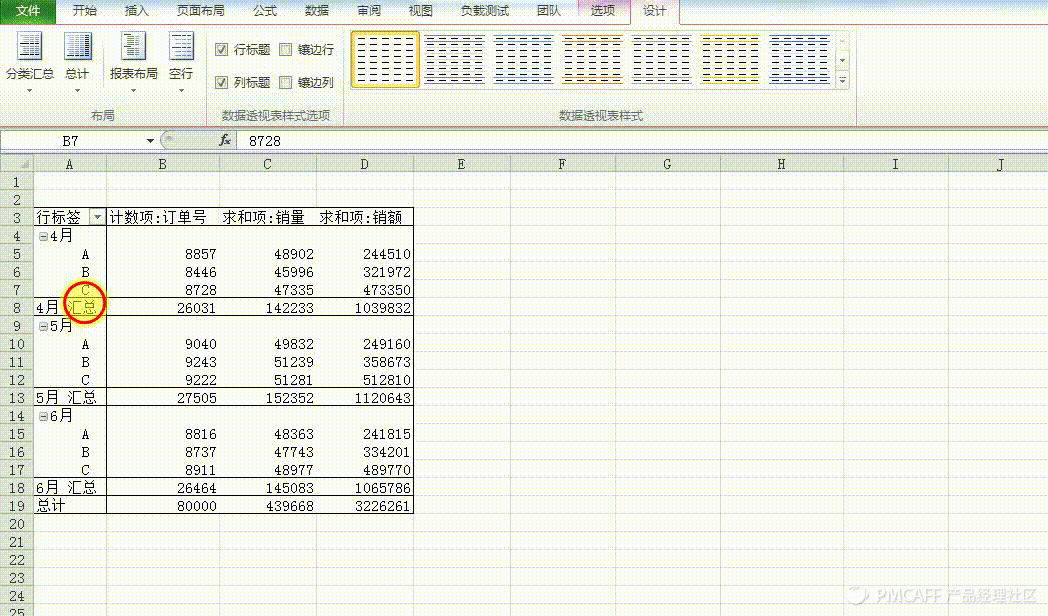Uncheck the 列标题 column headers checkbox
The height and width of the screenshot is (616, 1048).
222,83
